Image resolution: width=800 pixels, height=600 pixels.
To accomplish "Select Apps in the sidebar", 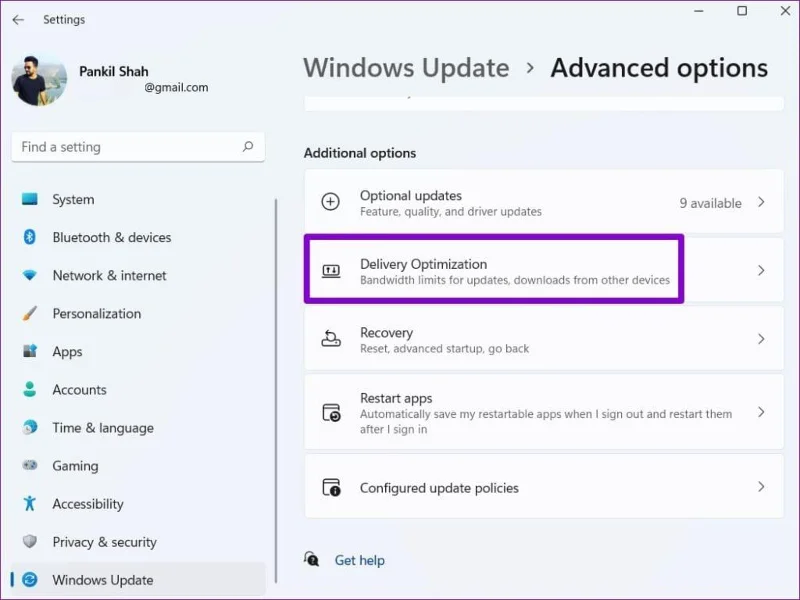I will [x=67, y=352].
